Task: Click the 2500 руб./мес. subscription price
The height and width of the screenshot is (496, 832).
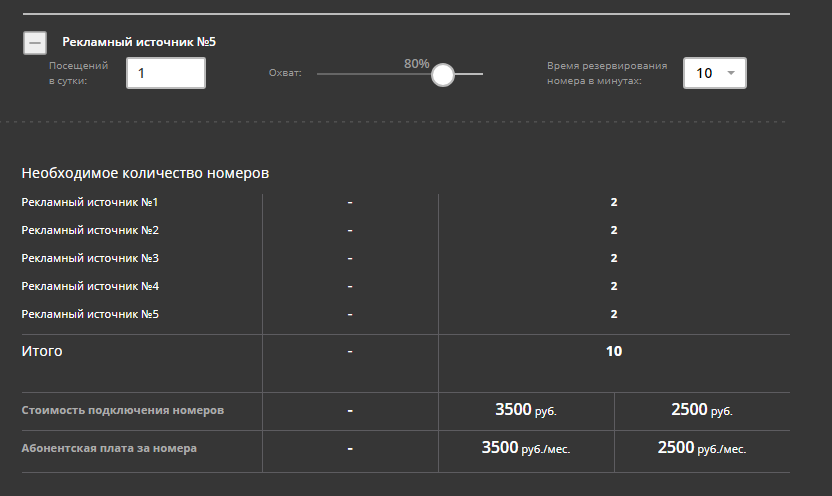Action: (x=701, y=448)
